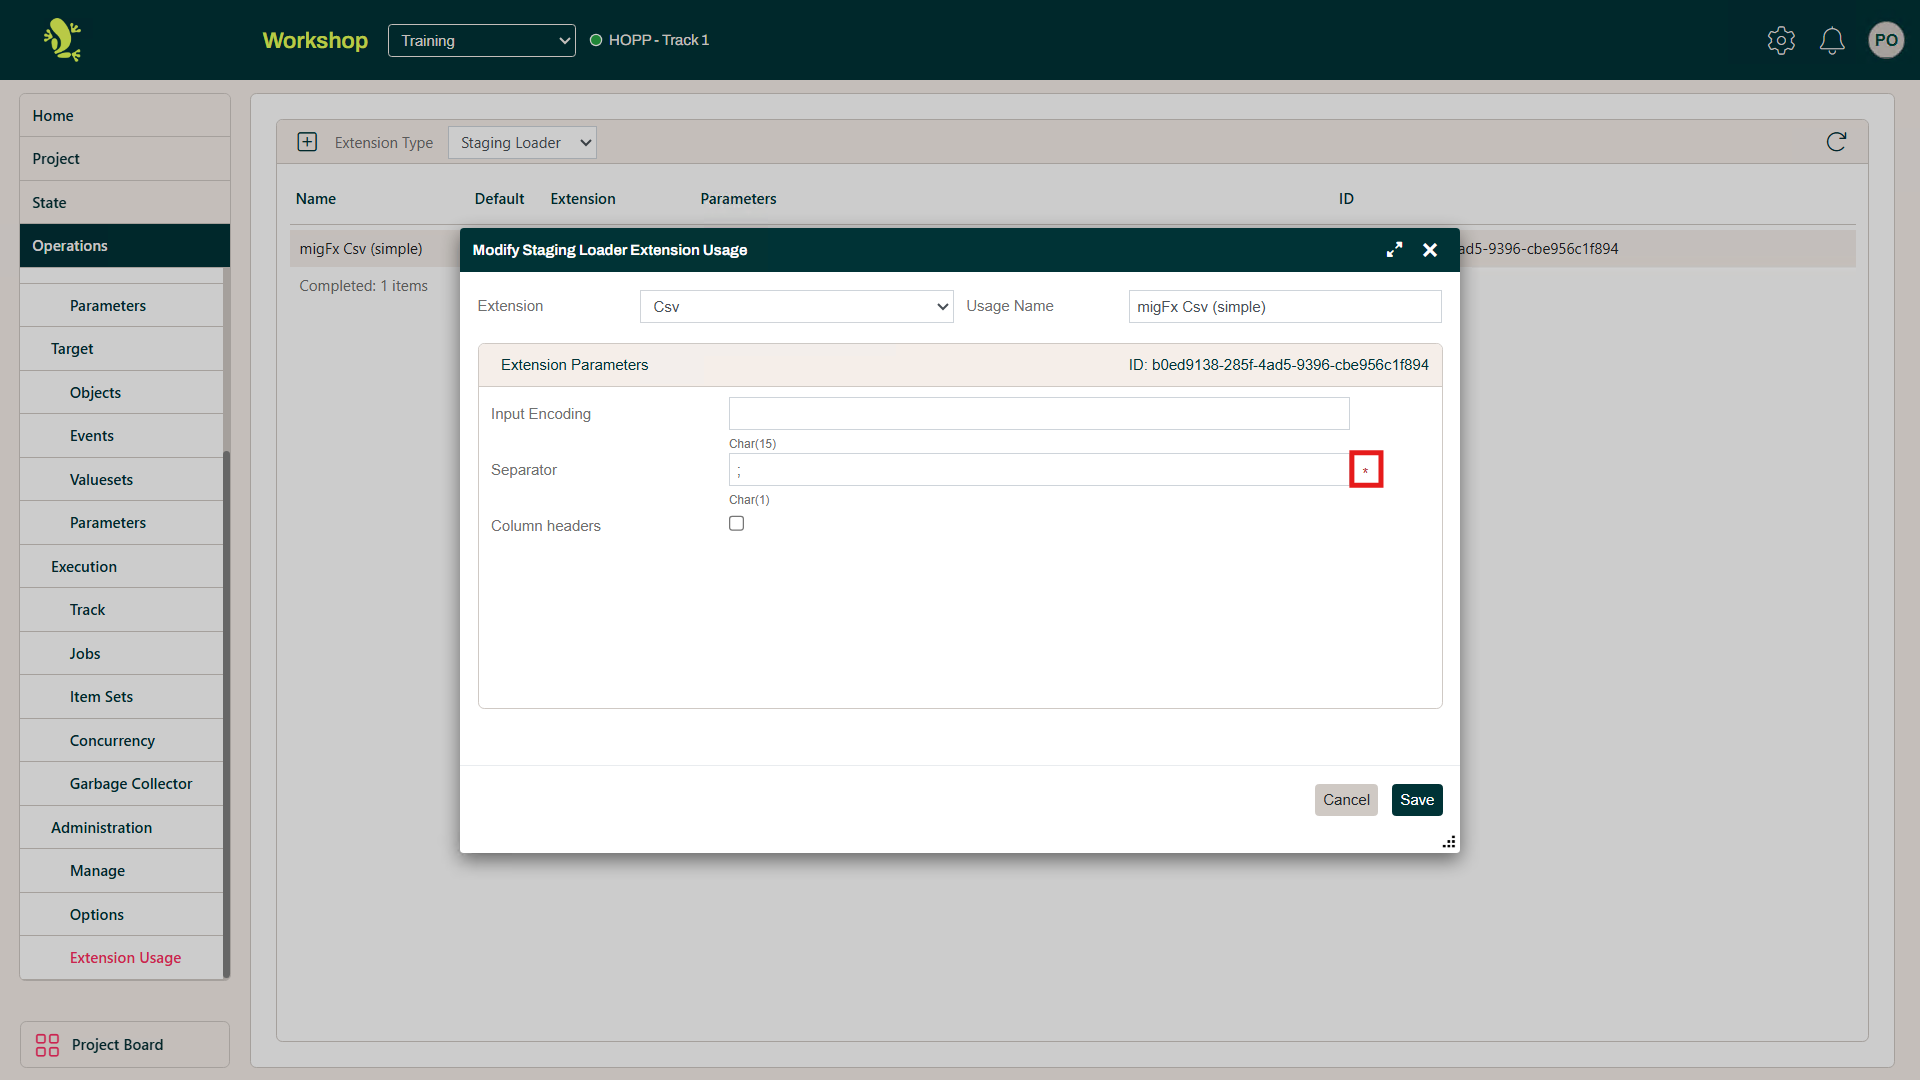The image size is (1920, 1080).
Task: Click the highlighted red asterisk next to Separator
Action: [x=1366, y=468]
